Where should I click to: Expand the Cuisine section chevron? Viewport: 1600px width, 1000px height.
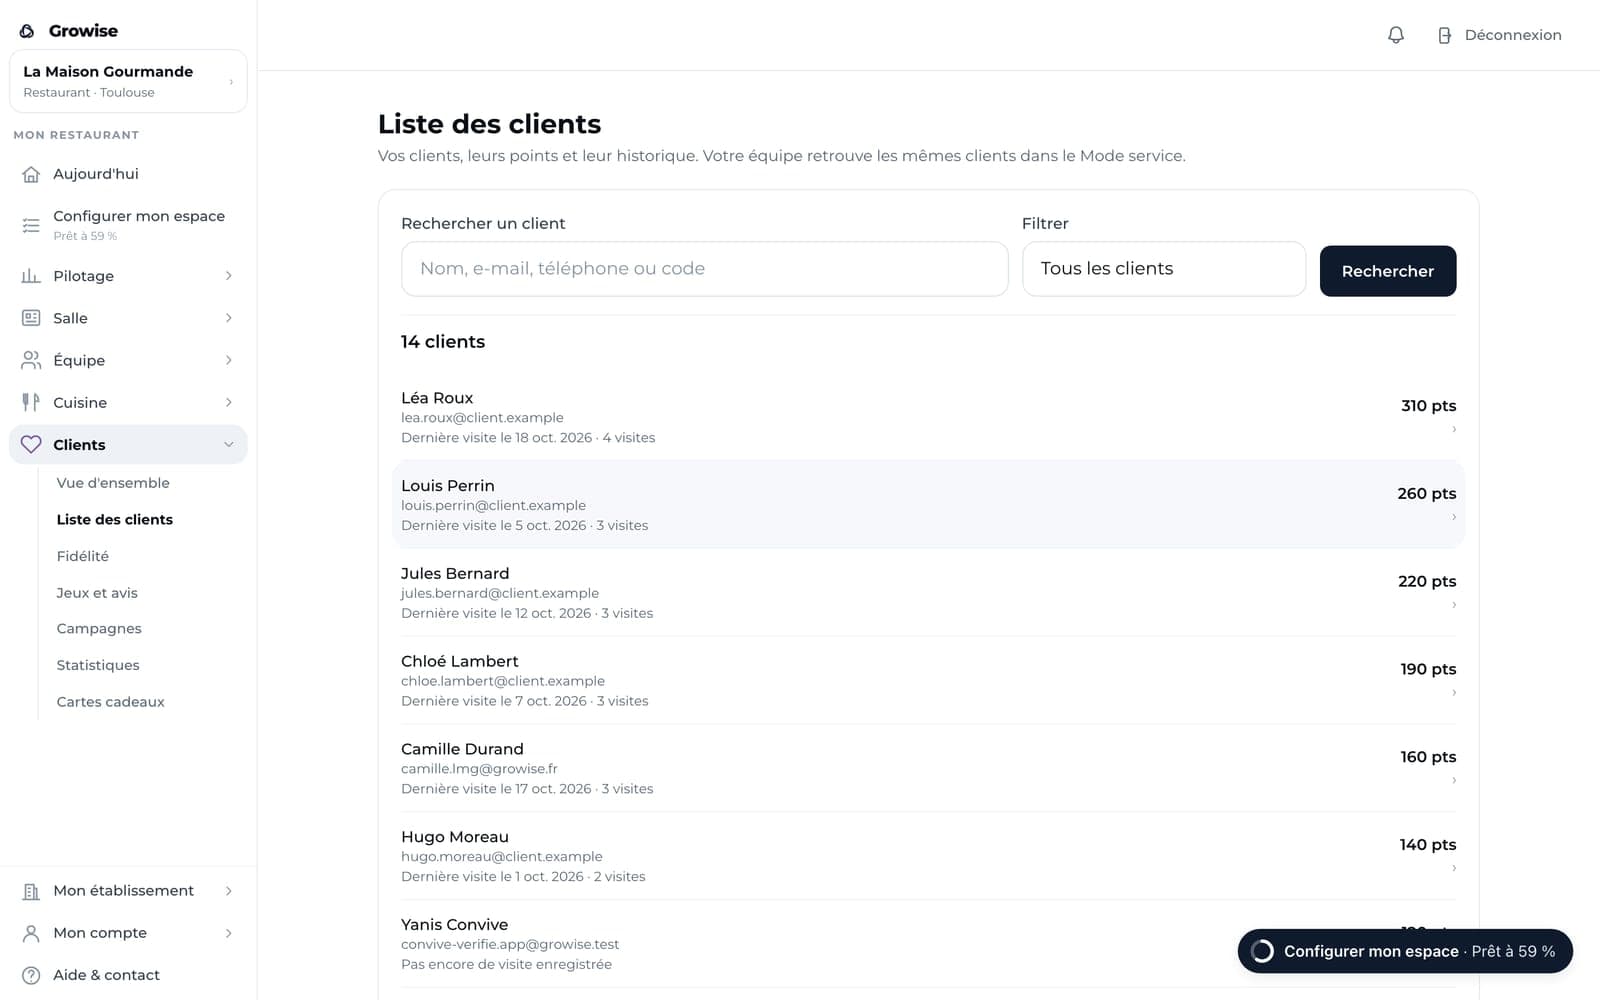click(229, 402)
